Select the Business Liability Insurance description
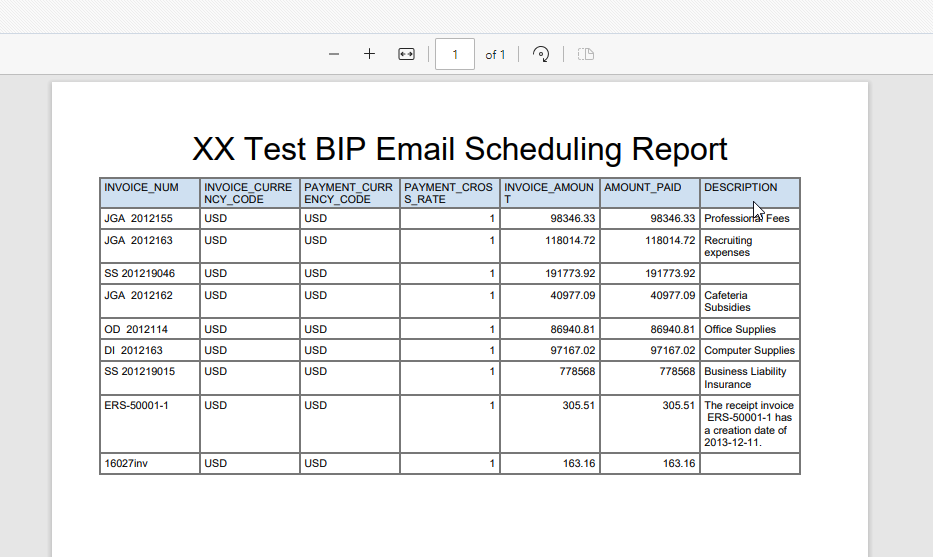The height and width of the screenshot is (557, 933). [x=746, y=378]
